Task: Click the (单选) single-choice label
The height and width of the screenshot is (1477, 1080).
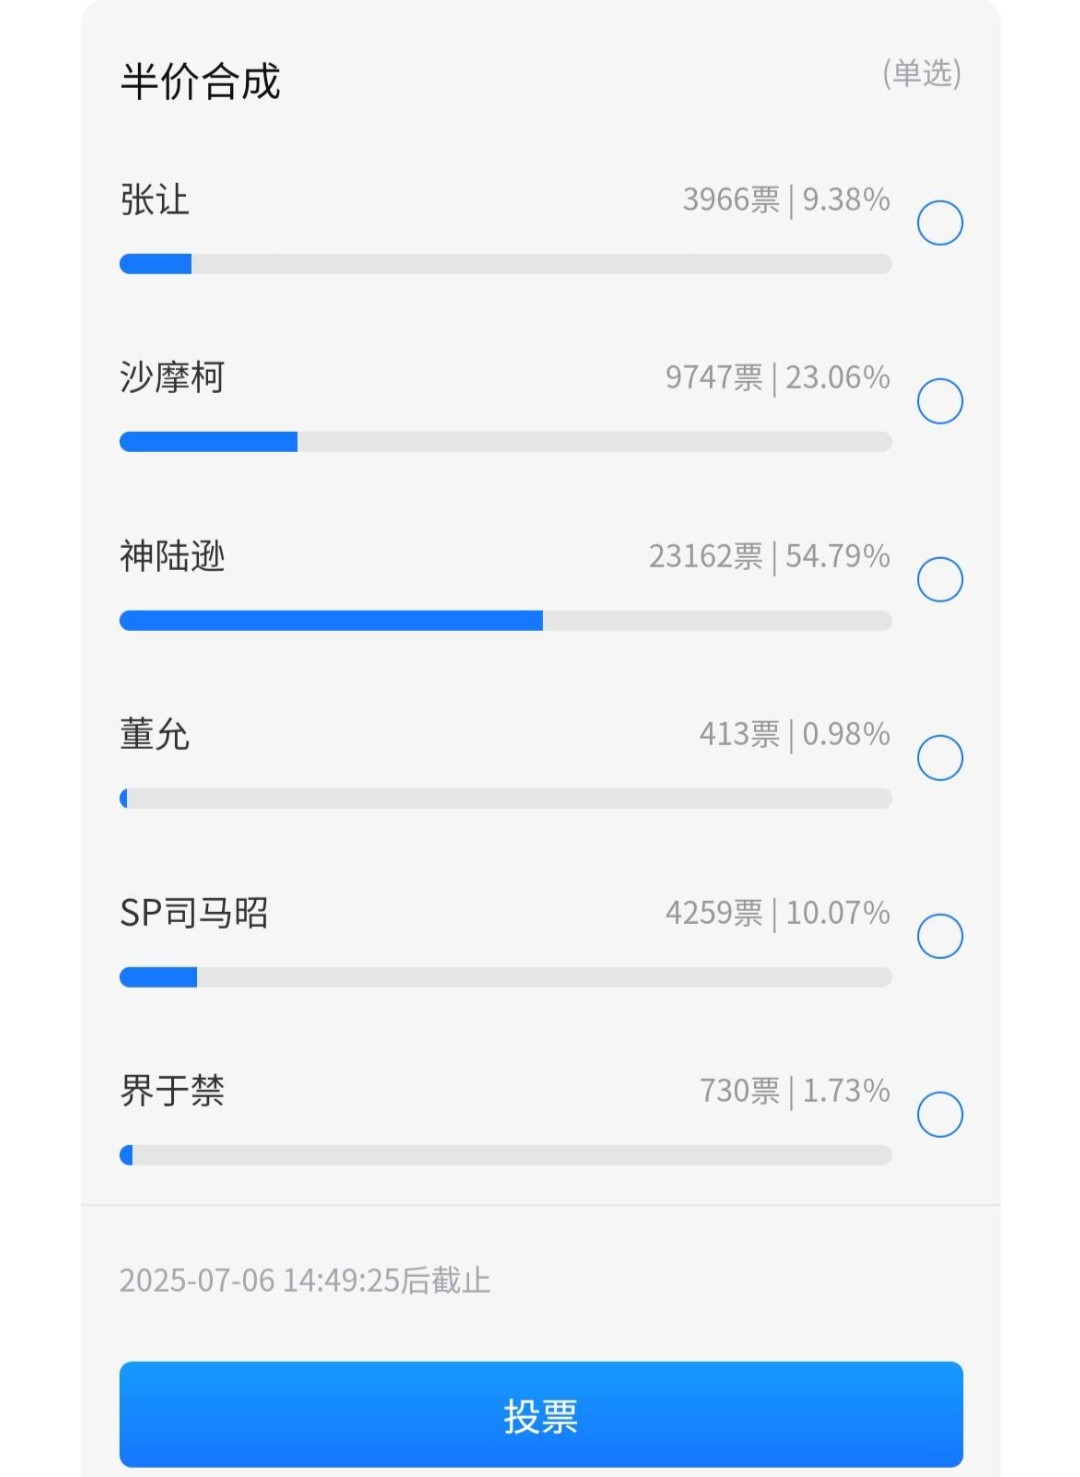Action: click(x=922, y=73)
